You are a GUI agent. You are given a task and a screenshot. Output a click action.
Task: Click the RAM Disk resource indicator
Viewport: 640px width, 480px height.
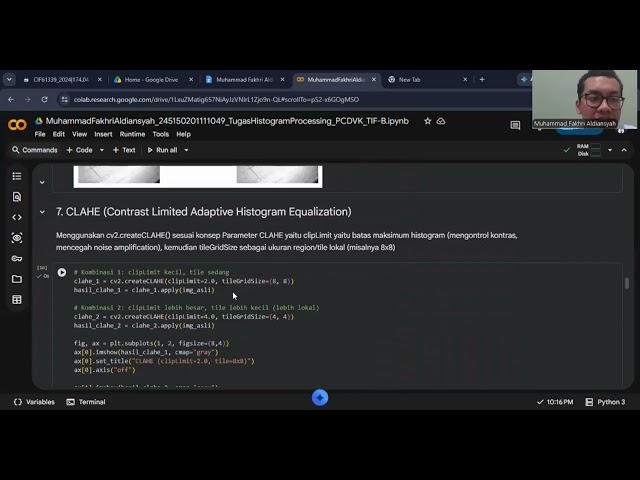click(x=589, y=150)
